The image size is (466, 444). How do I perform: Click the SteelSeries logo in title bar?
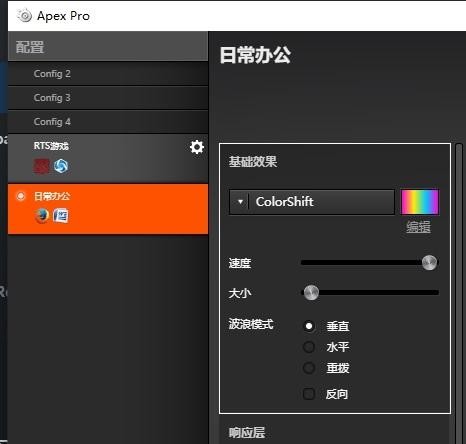24,15
